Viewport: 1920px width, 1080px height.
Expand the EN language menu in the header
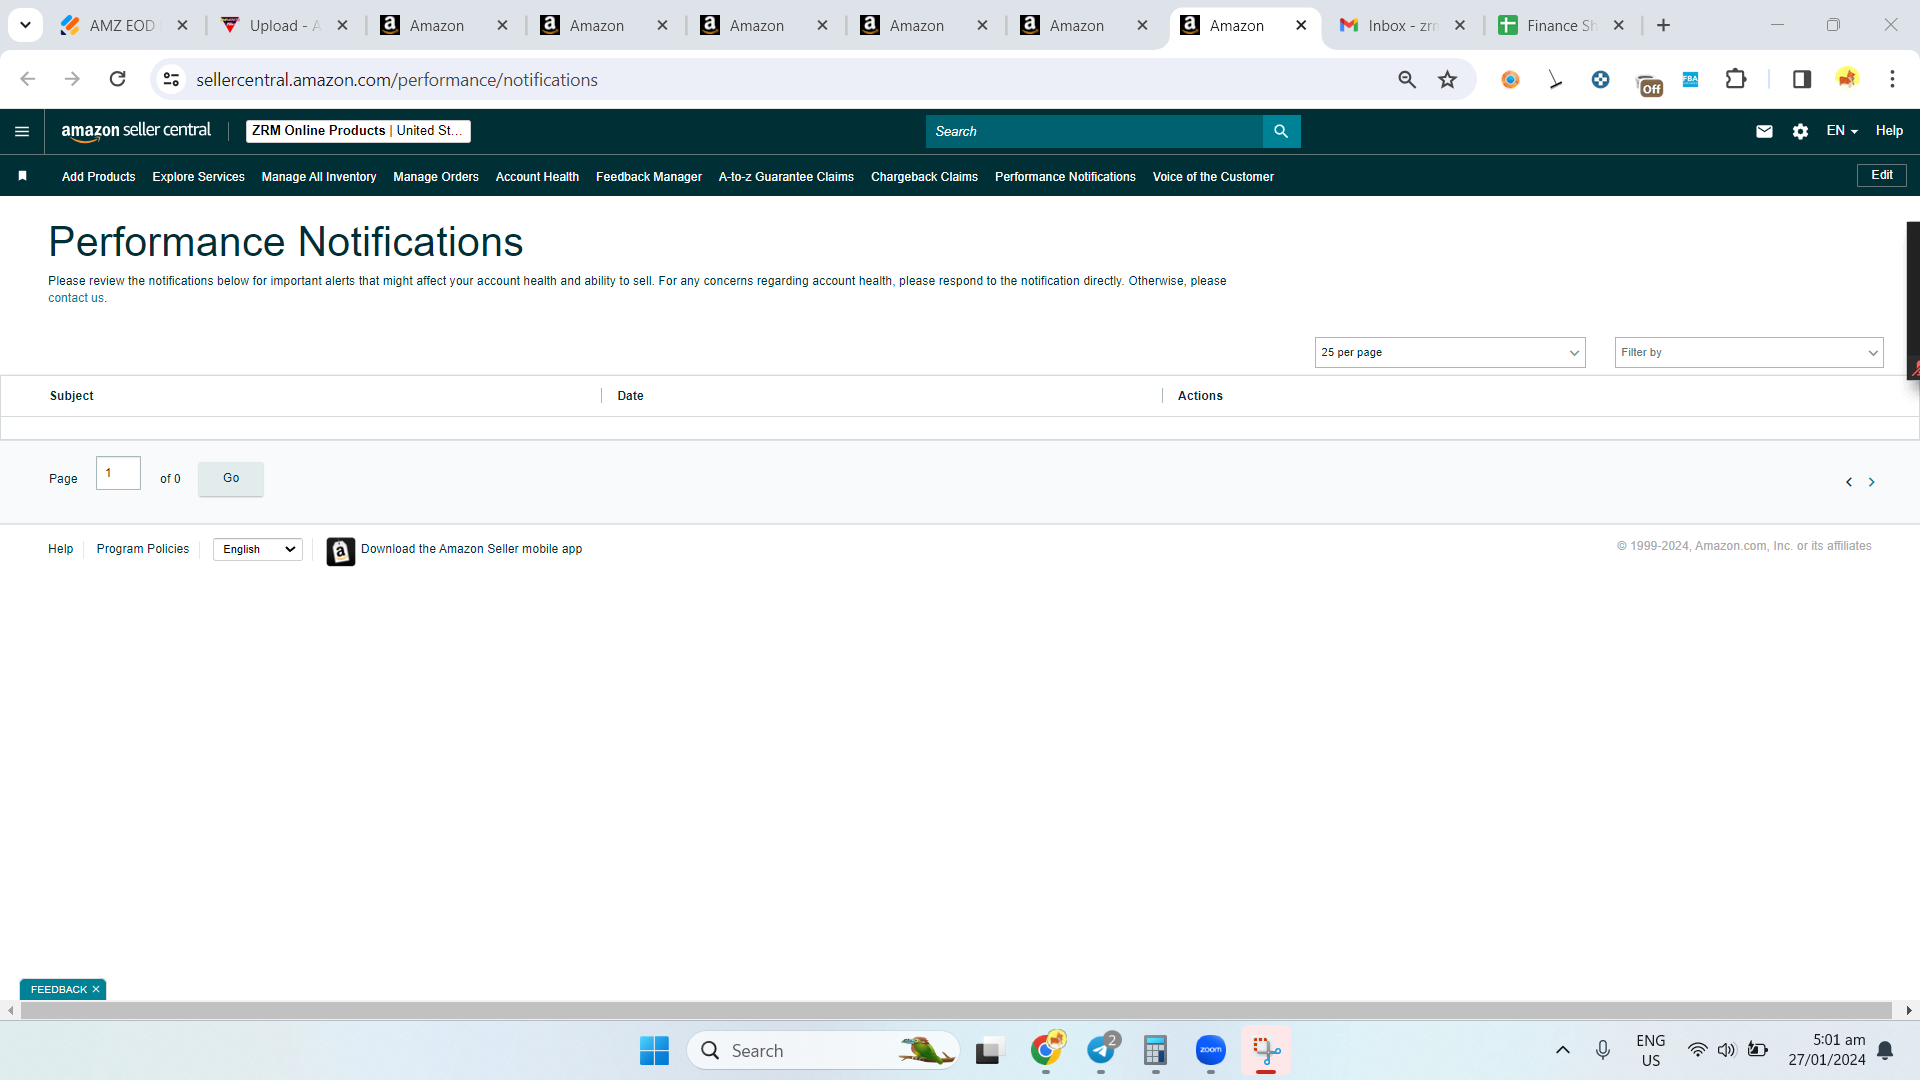click(1842, 131)
